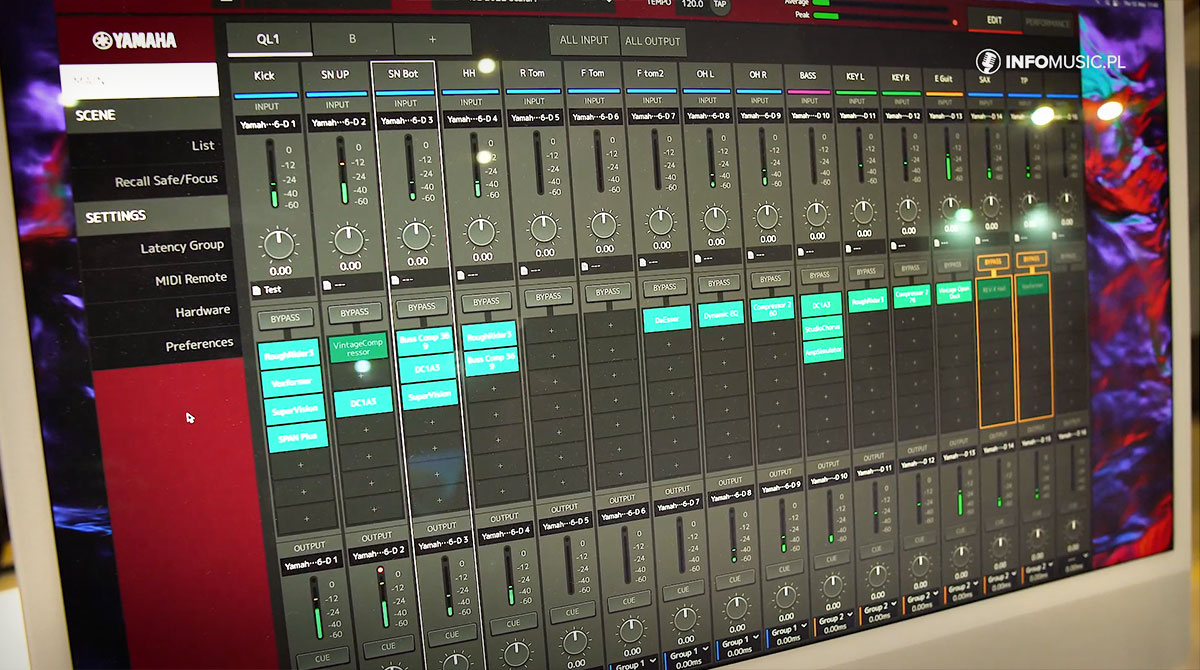Viewport: 1200px width, 670px height.
Task: Toggle CUE on the SN Bot output
Action: click(450, 634)
